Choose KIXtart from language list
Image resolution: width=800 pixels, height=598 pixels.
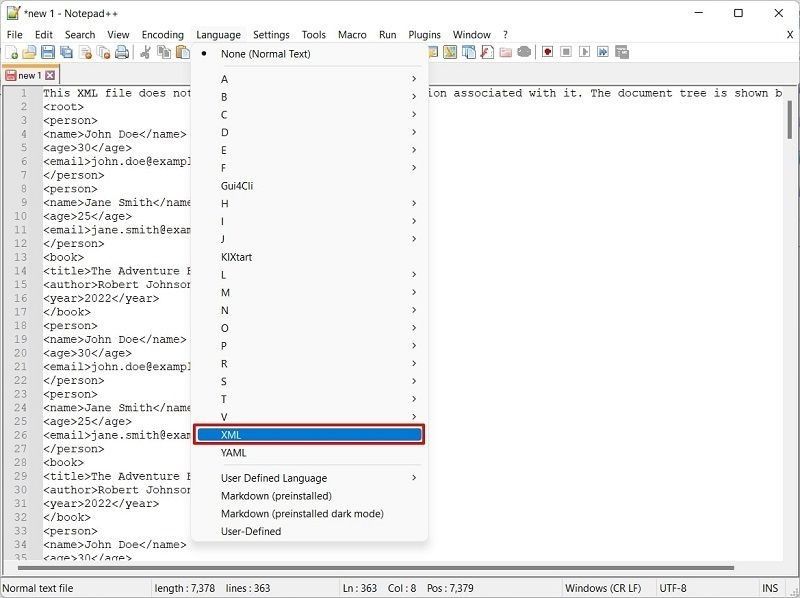(309, 257)
